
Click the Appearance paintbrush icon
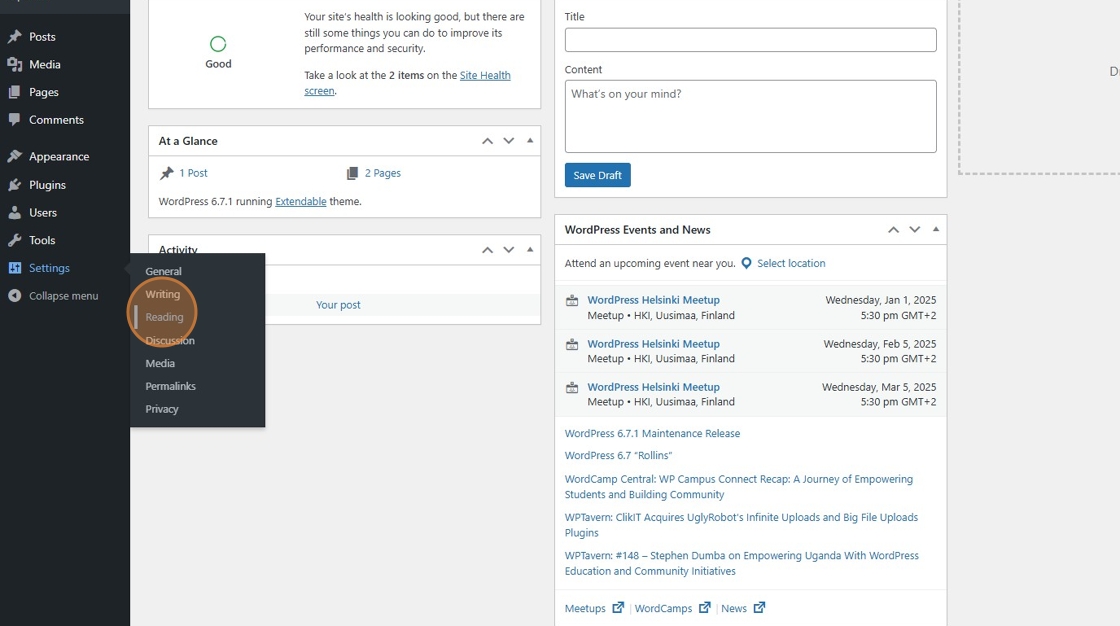[x=14, y=156]
